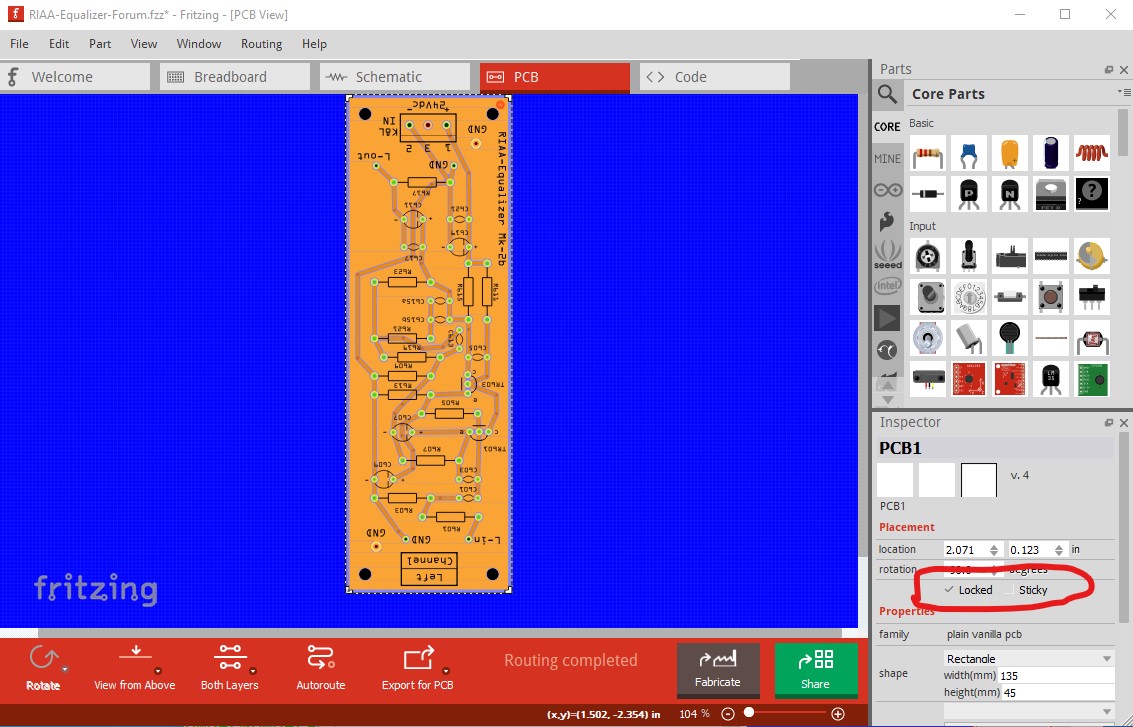Open the SparkFun flame parts bin
1133x727 pixels.
[887, 221]
